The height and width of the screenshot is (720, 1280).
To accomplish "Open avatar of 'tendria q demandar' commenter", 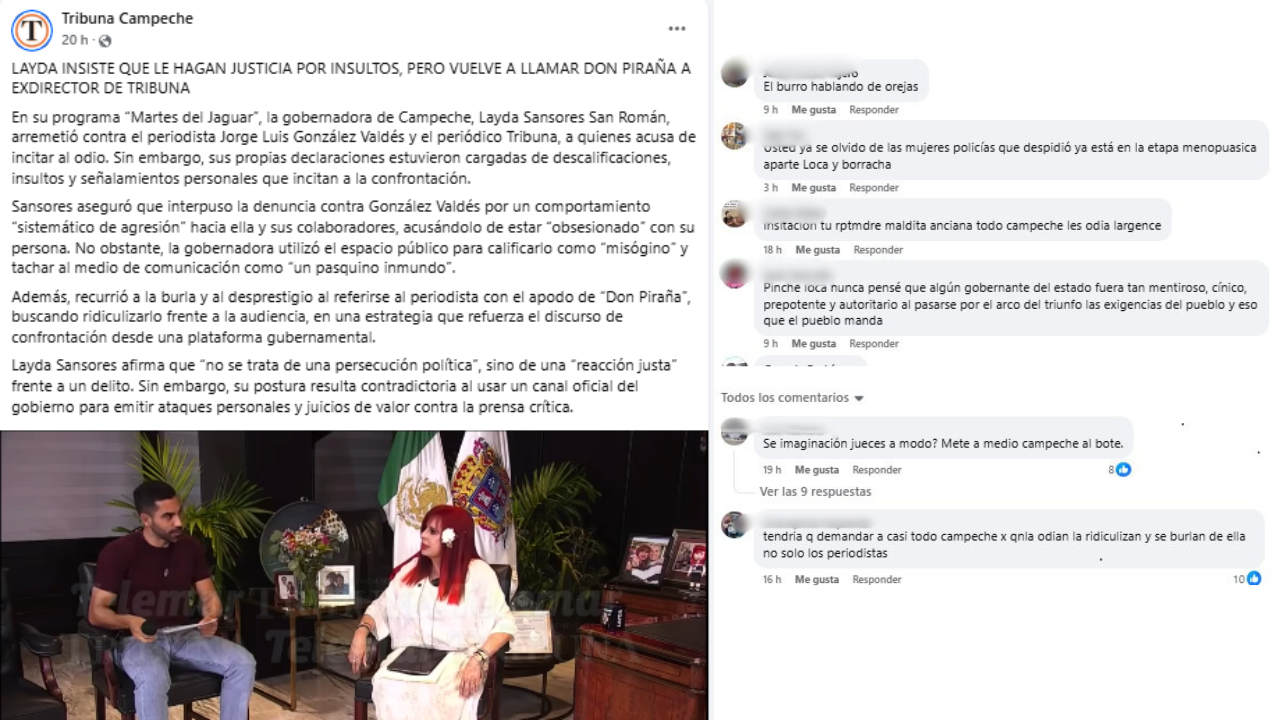I will click(x=734, y=525).
